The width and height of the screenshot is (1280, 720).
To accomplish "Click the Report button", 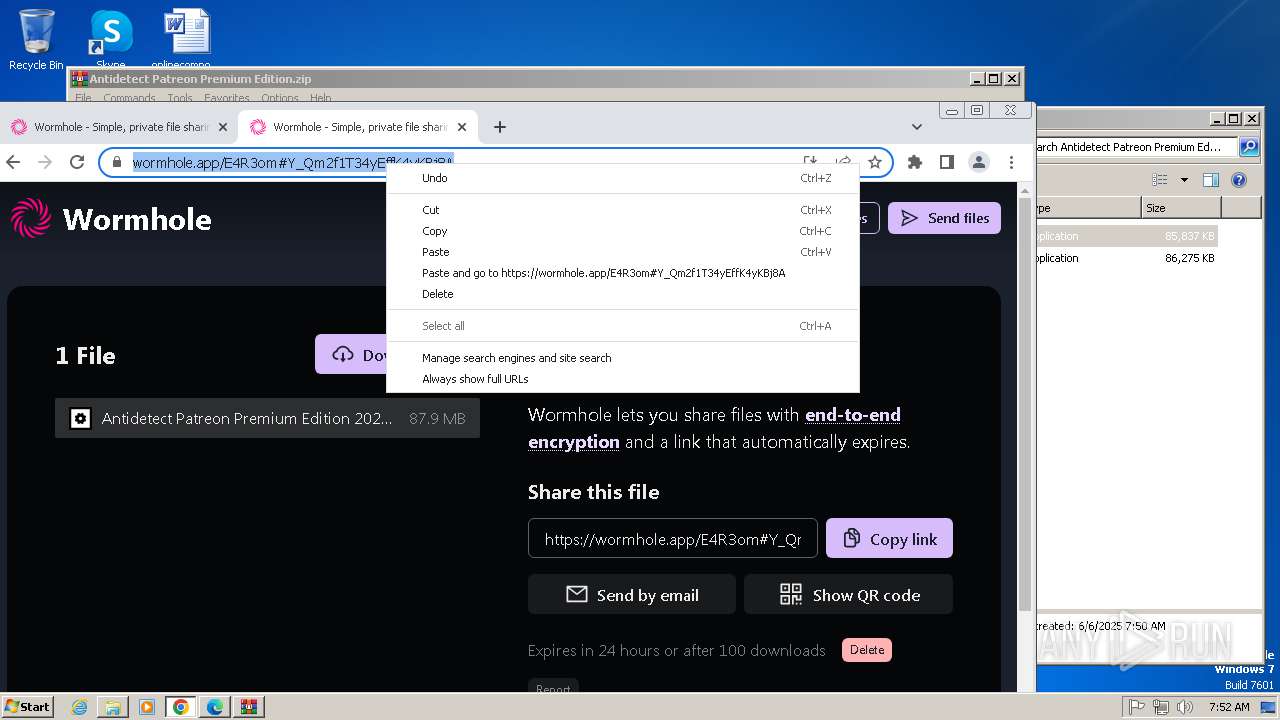I will (553, 688).
